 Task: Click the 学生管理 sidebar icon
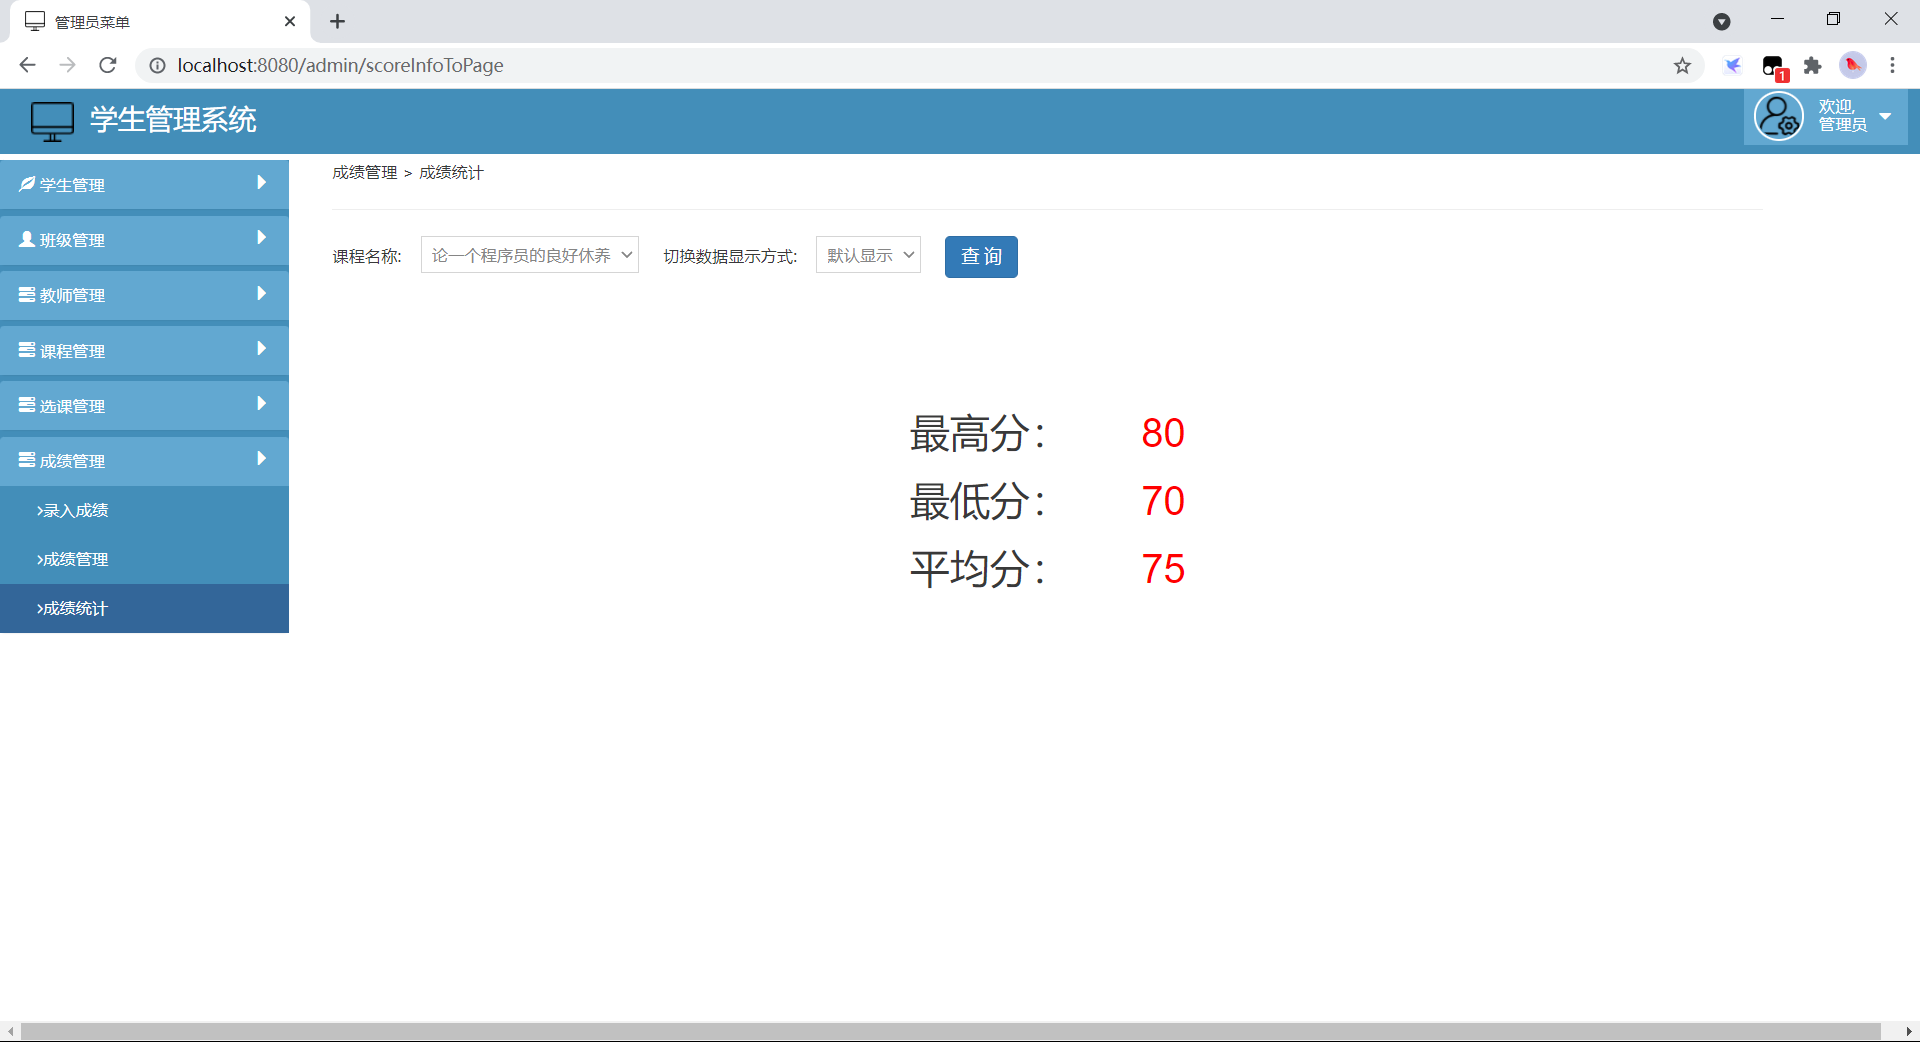click(x=25, y=184)
